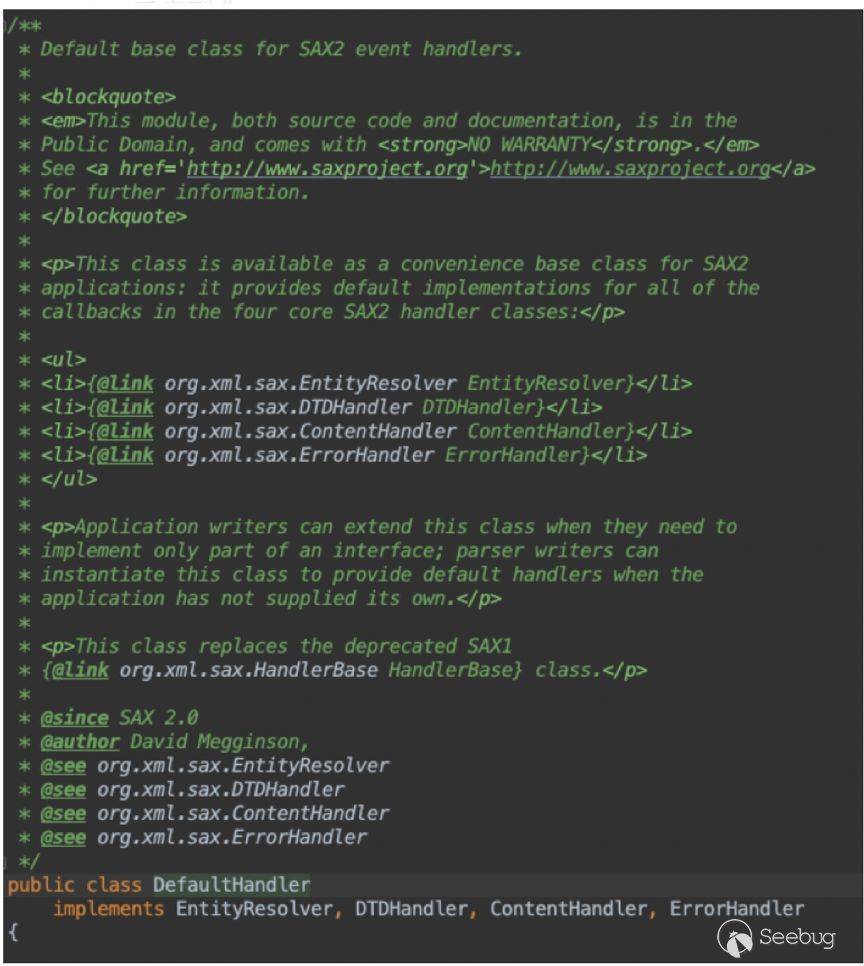Click the Seebug watermark text

coord(796,937)
